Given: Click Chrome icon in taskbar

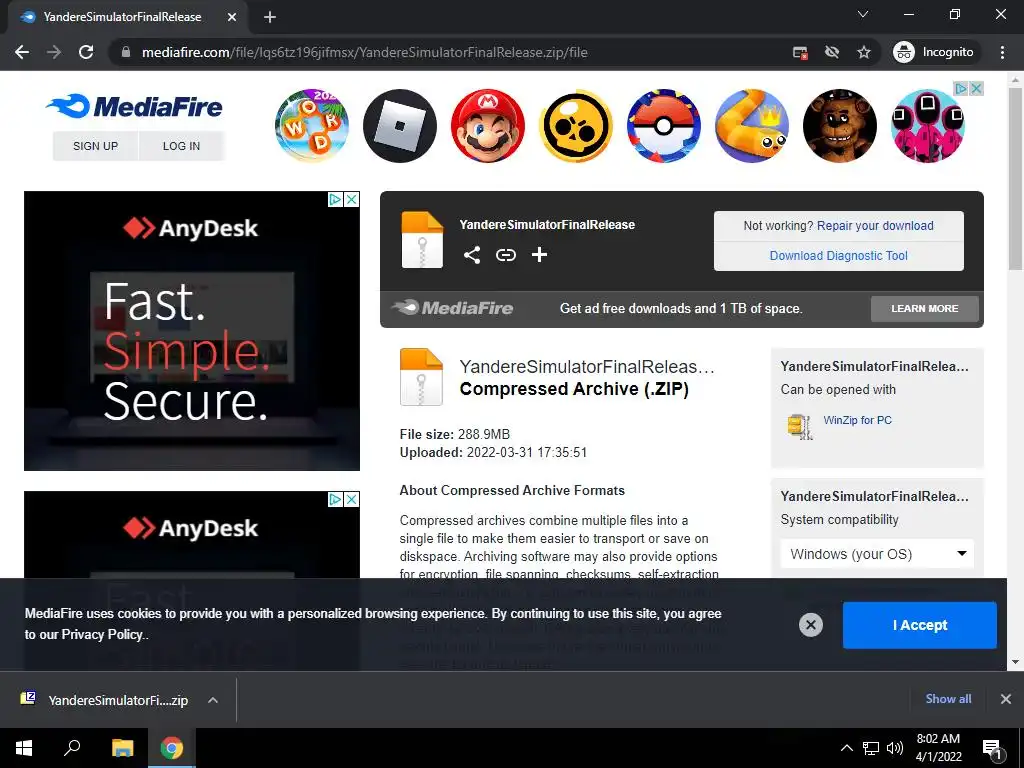Looking at the screenshot, I should click(x=172, y=748).
